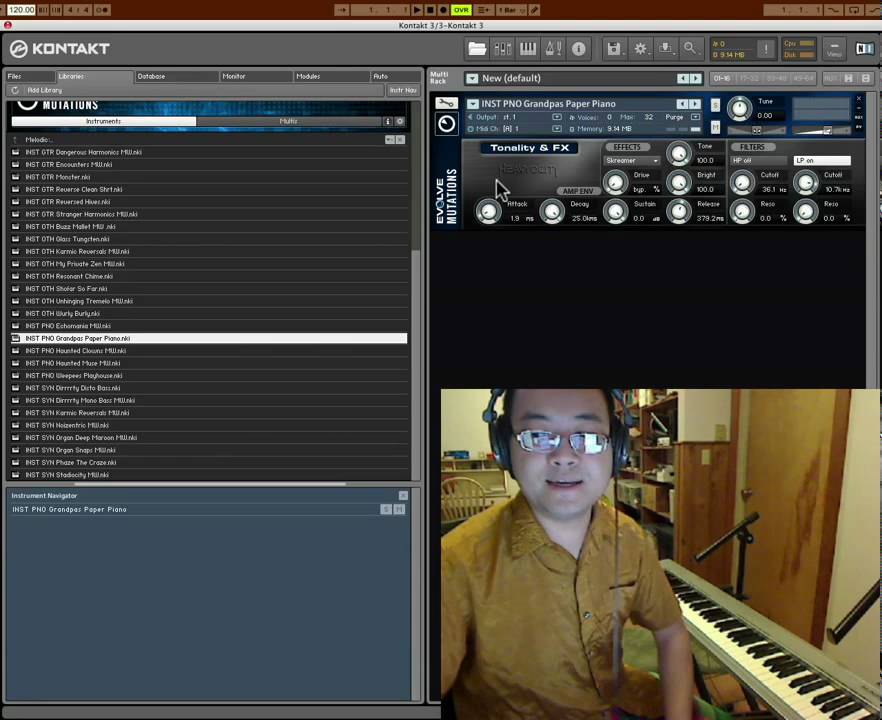882x720 pixels.
Task: Switch to the Modules tab
Action: 331,76
